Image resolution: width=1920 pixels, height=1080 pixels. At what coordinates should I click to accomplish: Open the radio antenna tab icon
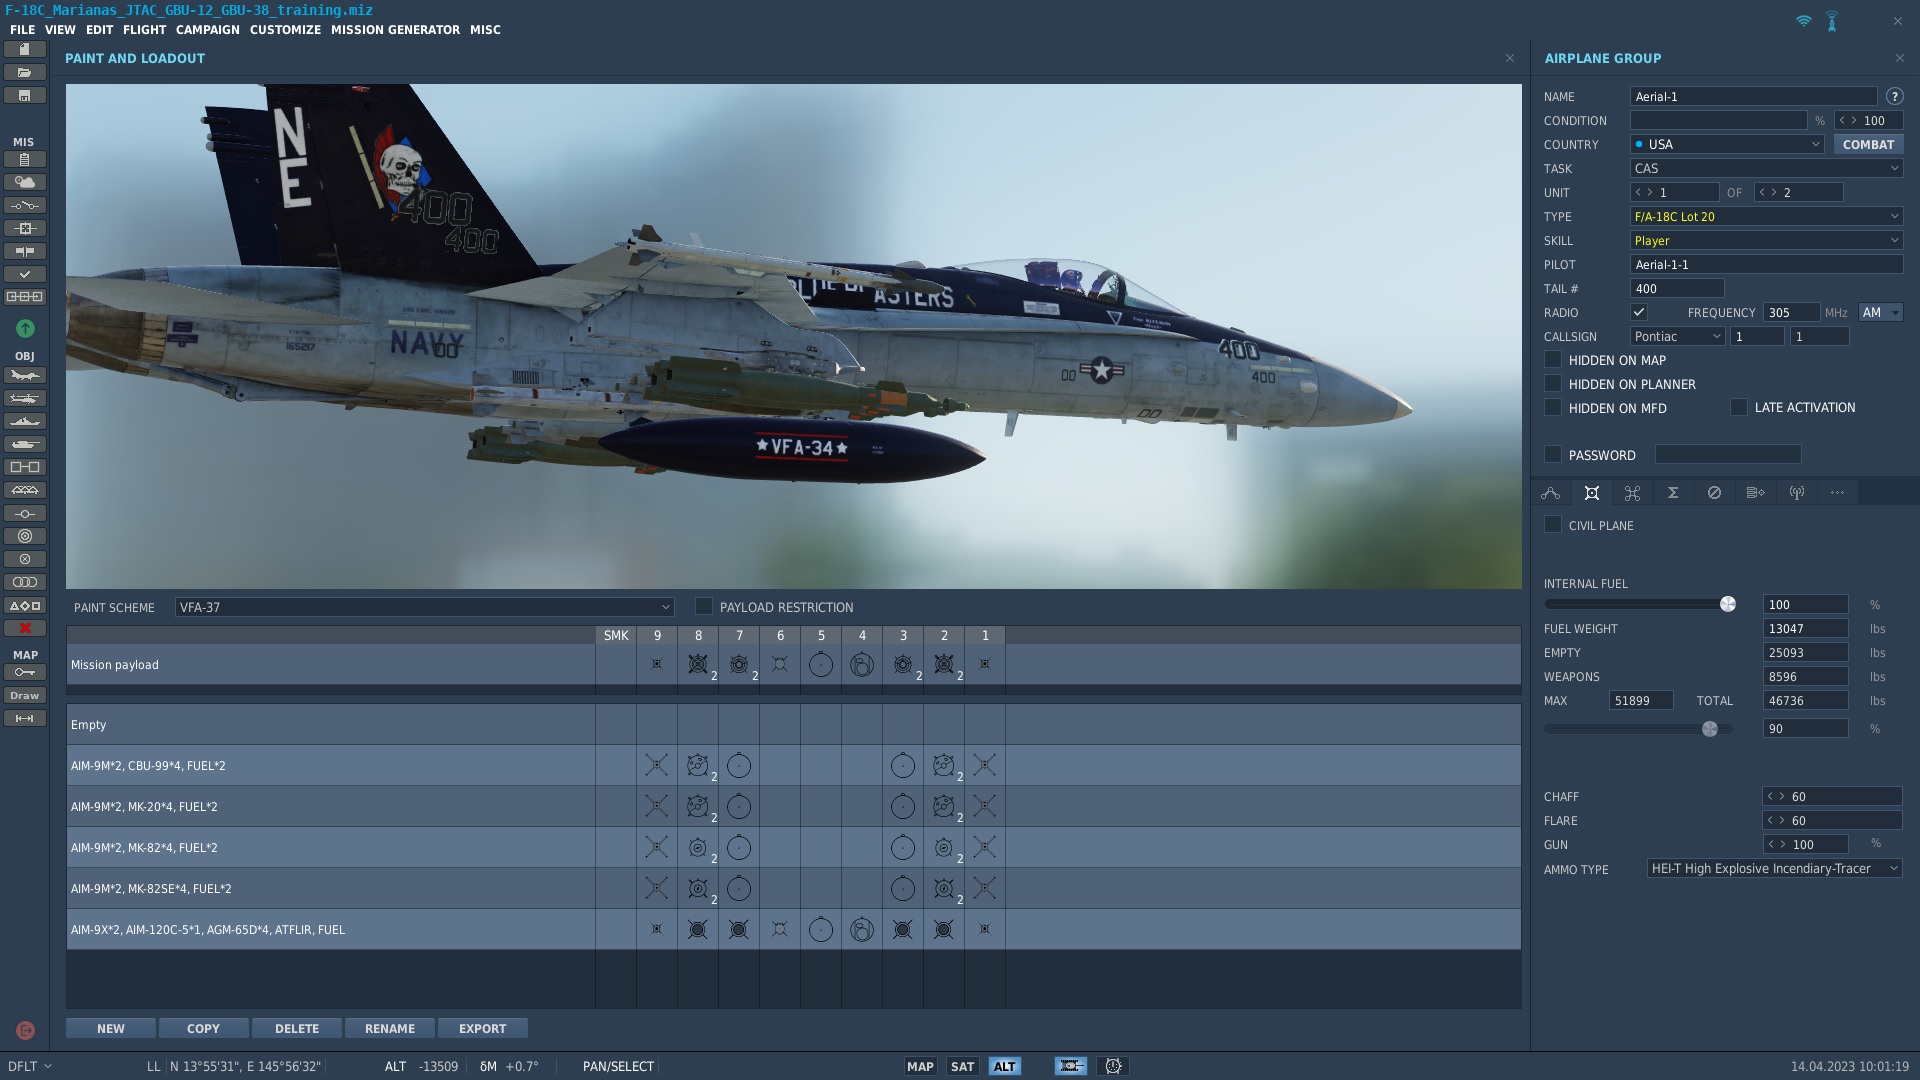(x=1797, y=493)
